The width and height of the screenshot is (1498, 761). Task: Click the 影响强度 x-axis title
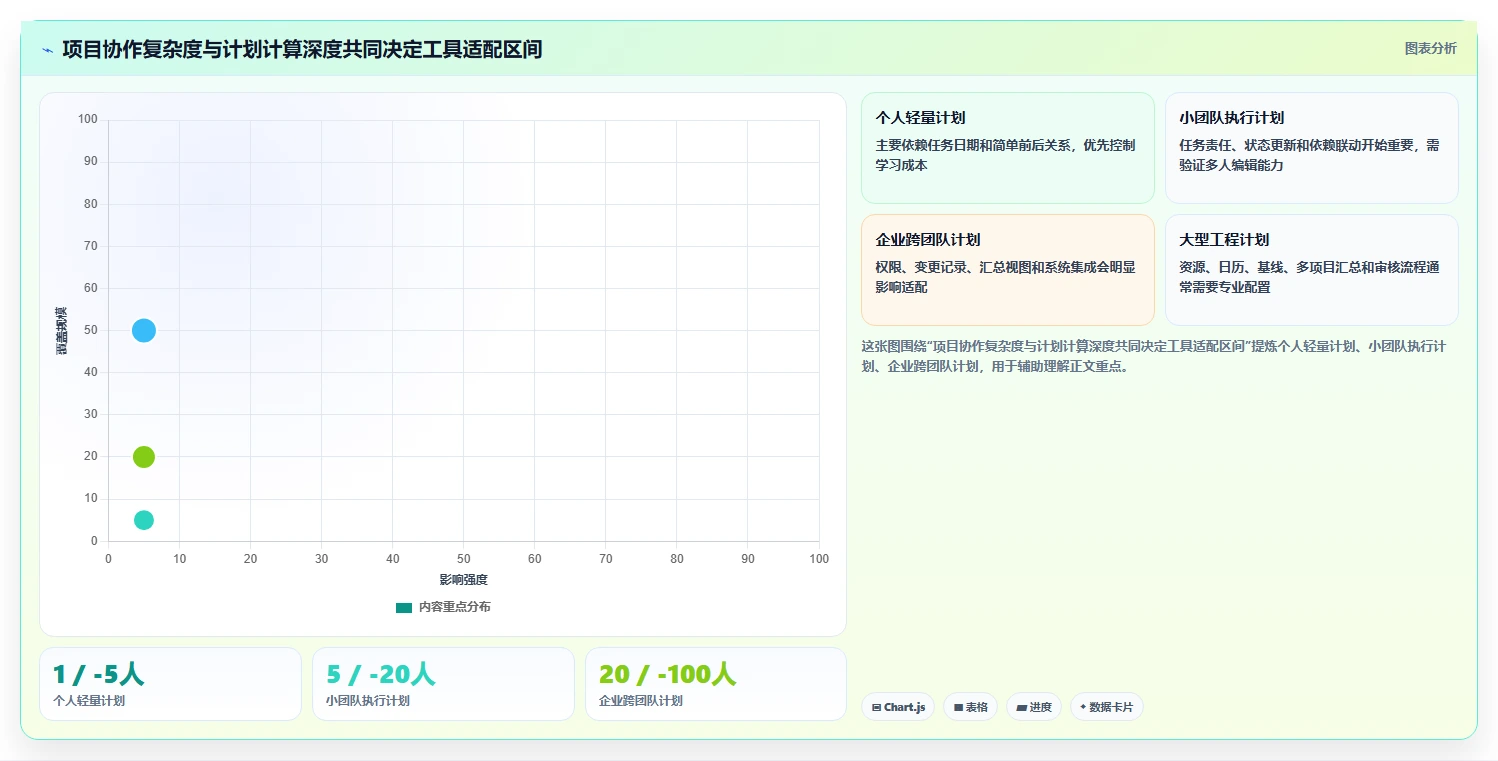tap(464, 580)
